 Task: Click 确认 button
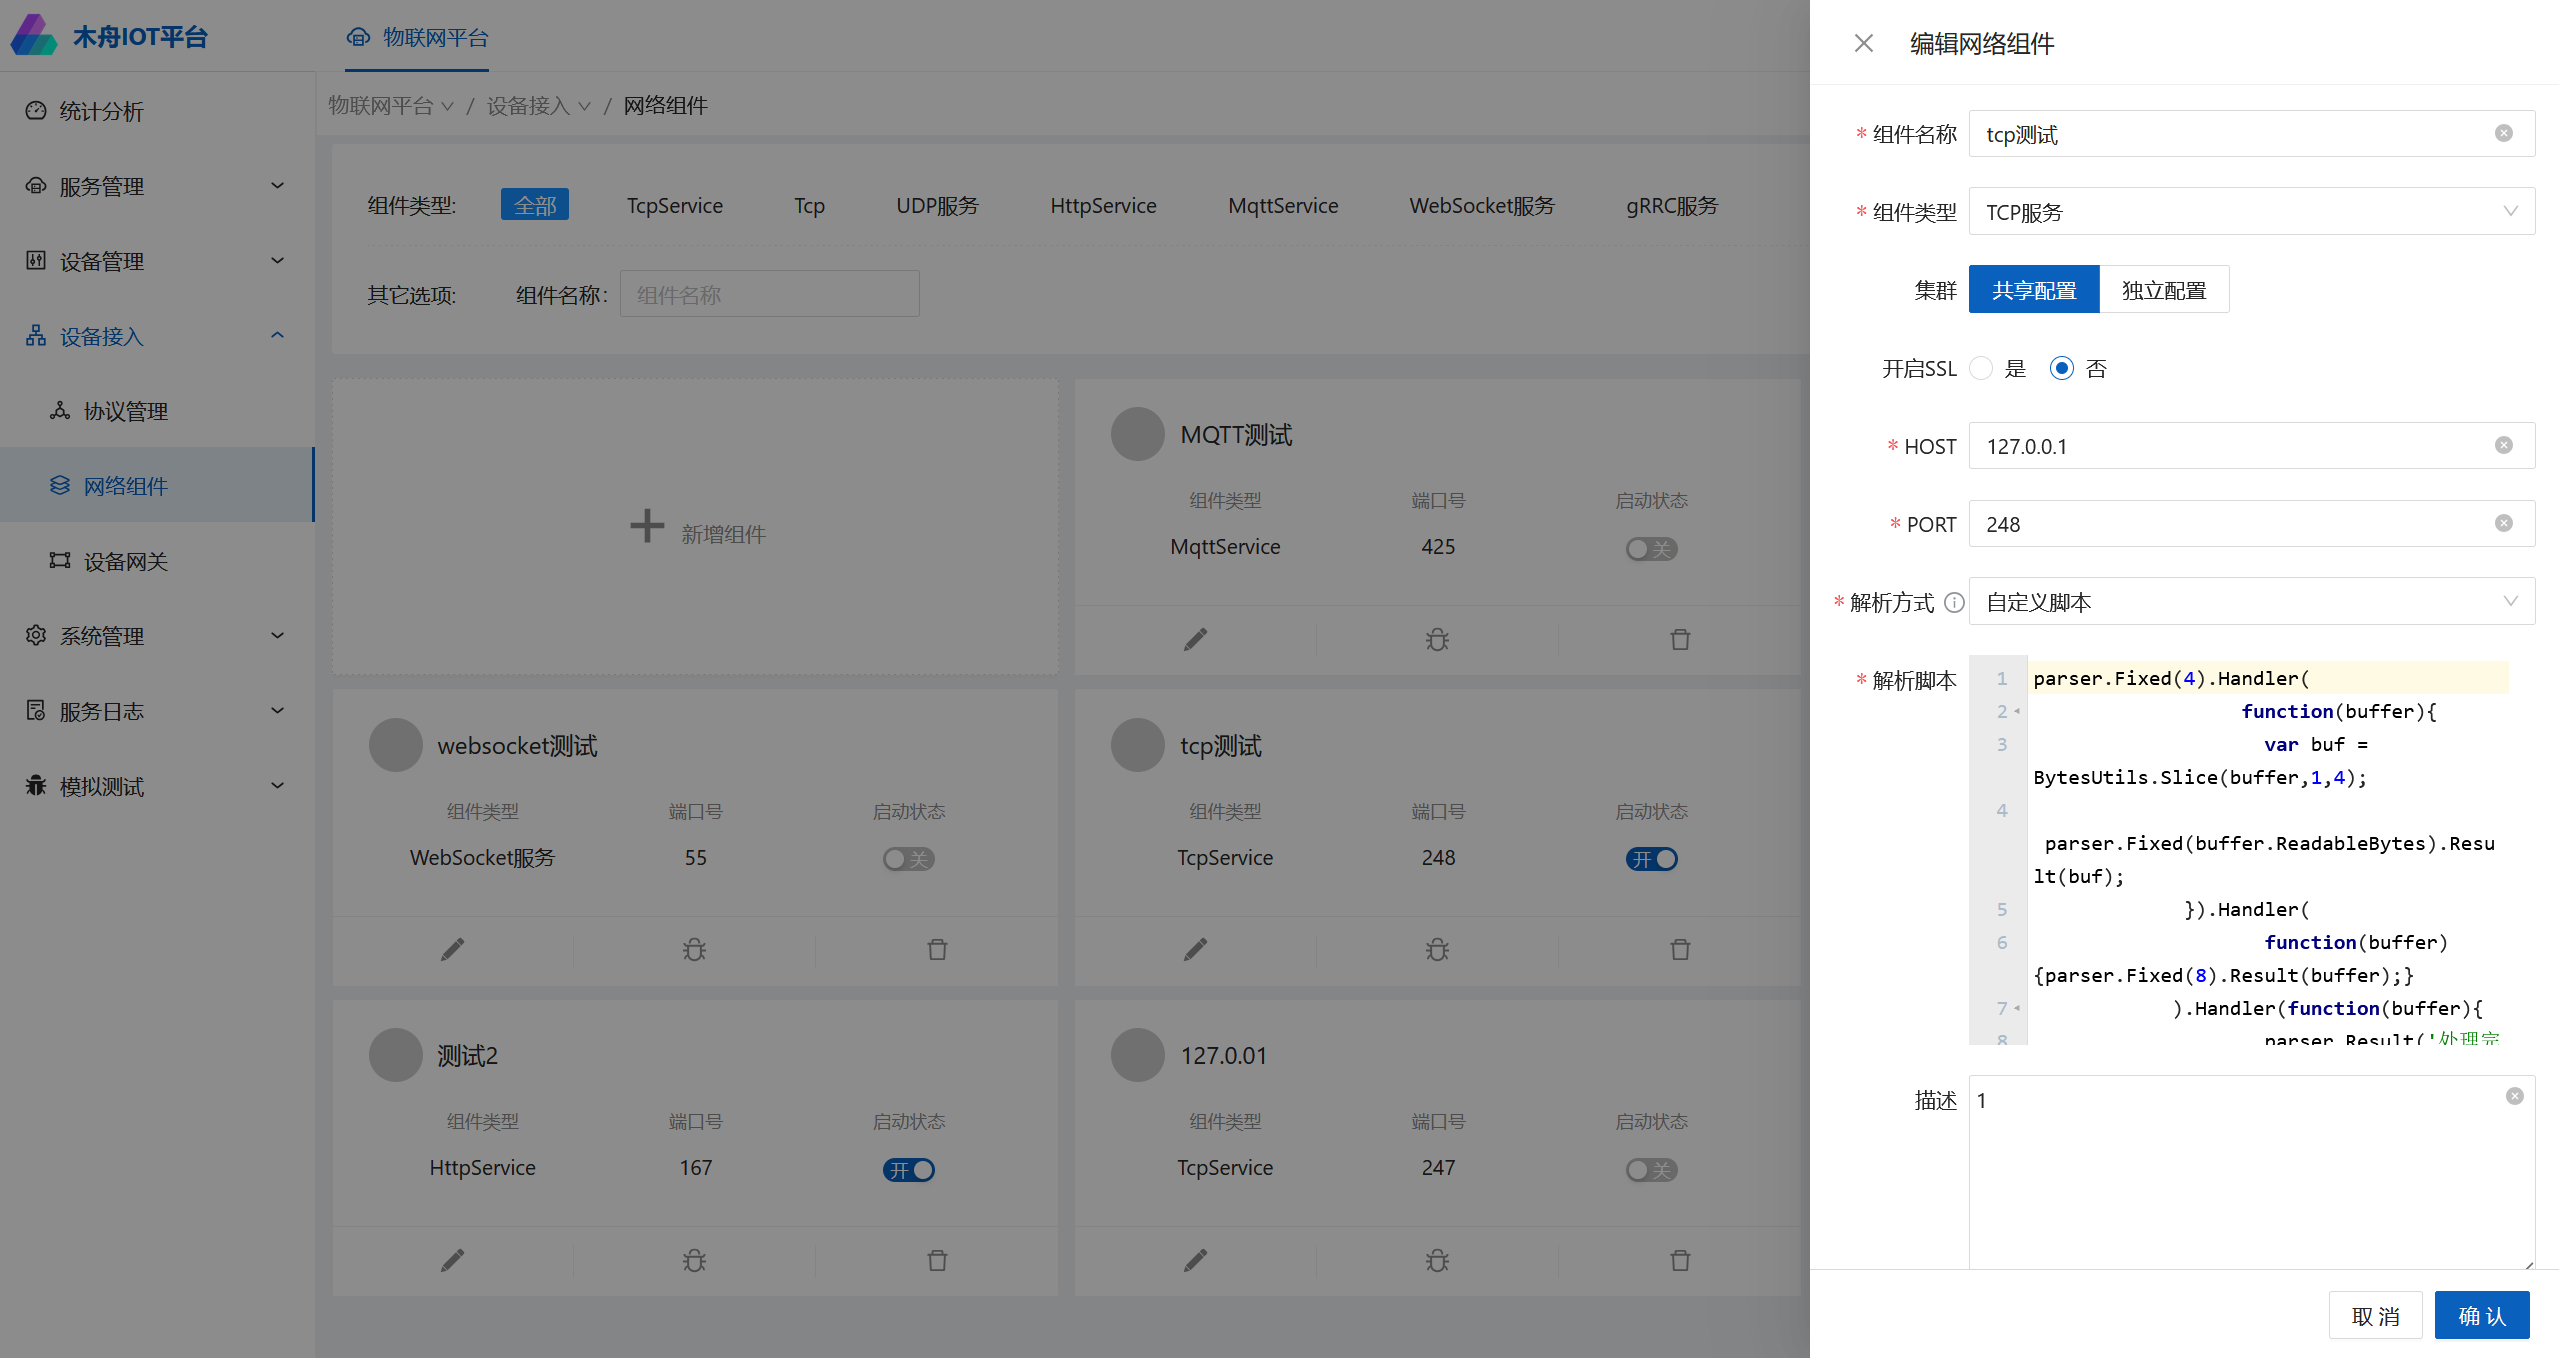pos(2482,1315)
